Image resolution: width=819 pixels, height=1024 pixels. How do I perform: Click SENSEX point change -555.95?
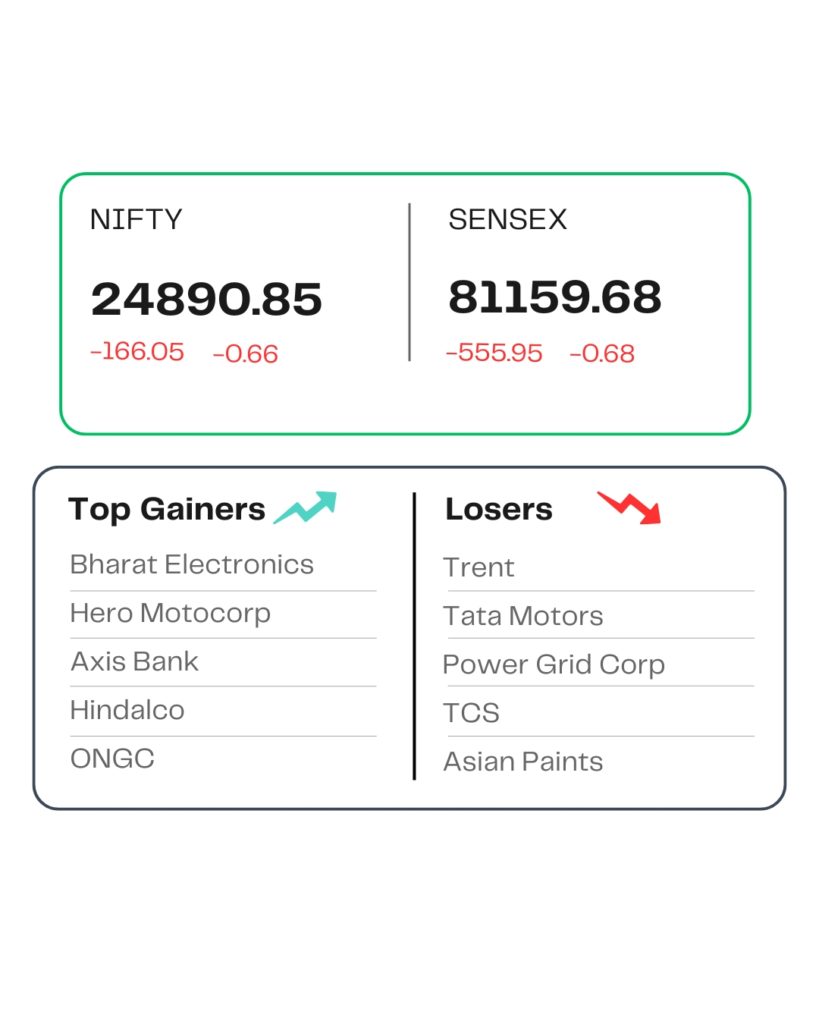click(494, 353)
